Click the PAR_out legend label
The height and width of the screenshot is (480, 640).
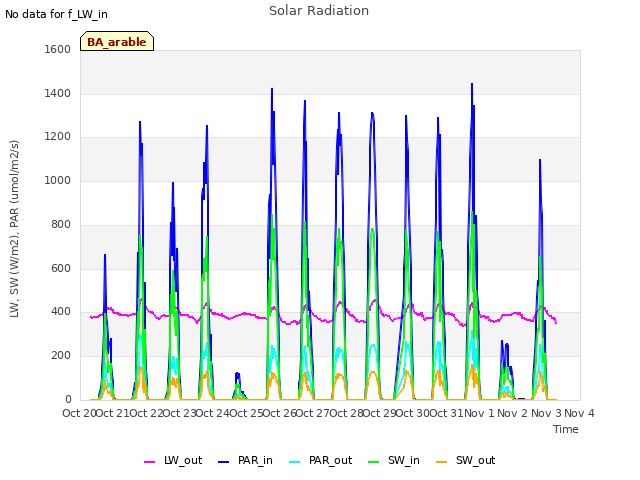(x=330, y=460)
